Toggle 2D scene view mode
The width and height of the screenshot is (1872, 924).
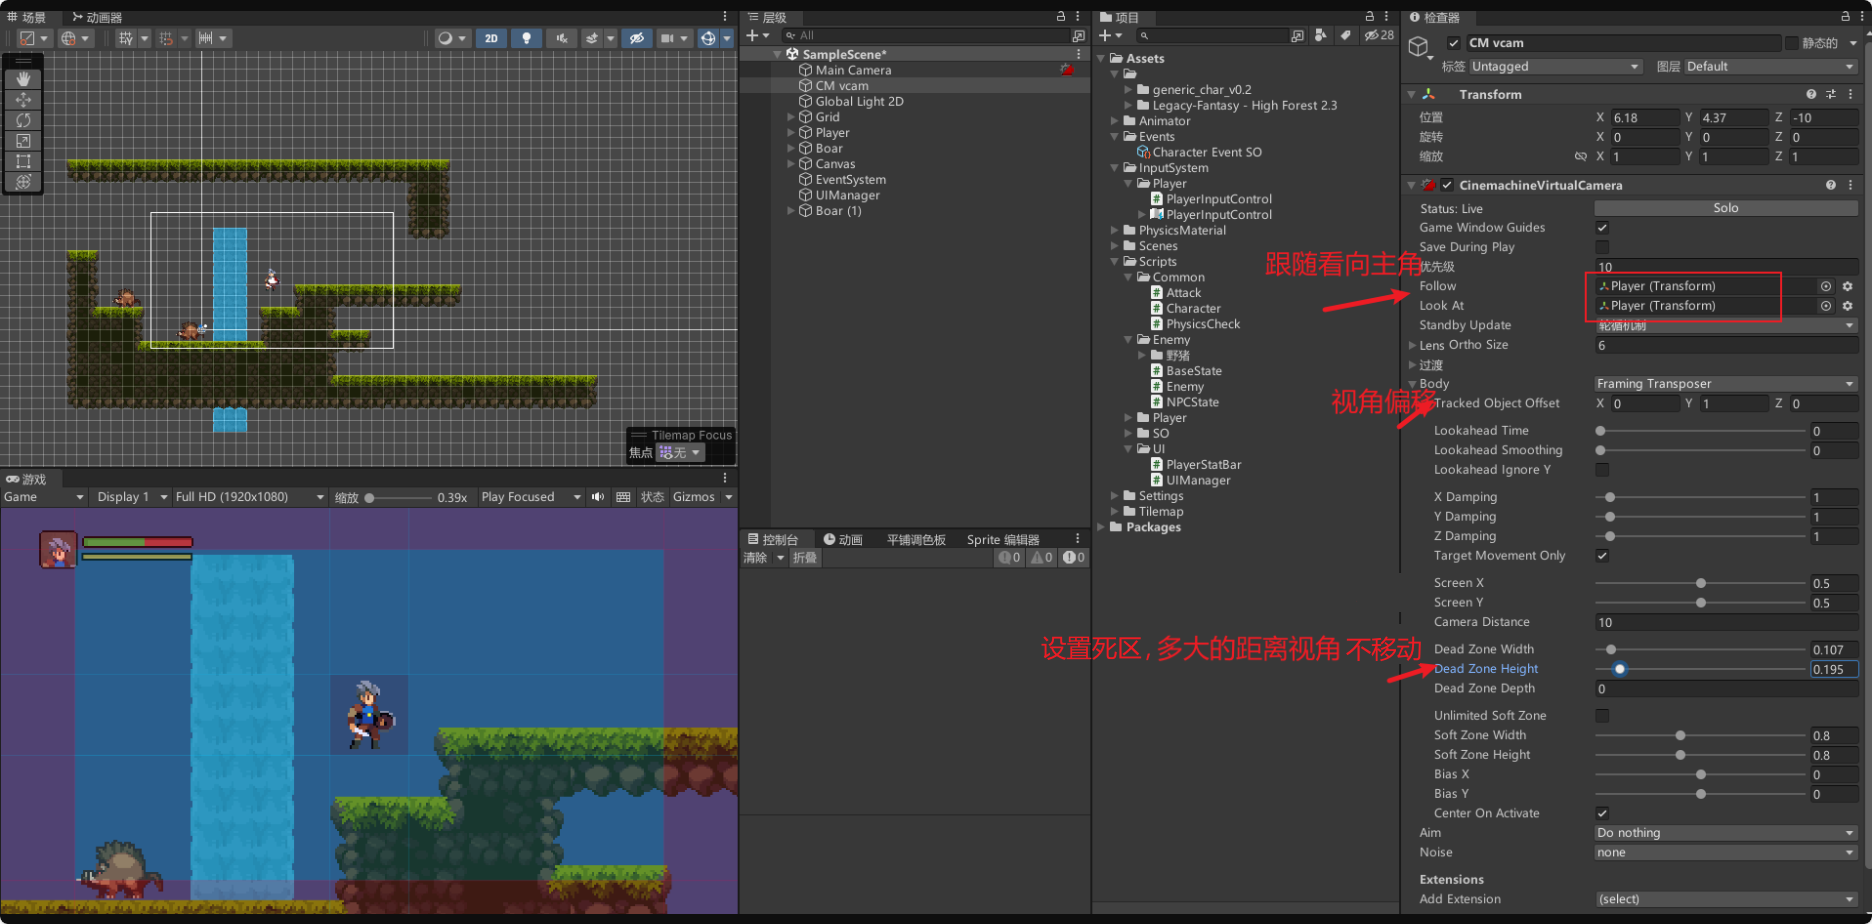pyautogui.click(x=491, y=38)
